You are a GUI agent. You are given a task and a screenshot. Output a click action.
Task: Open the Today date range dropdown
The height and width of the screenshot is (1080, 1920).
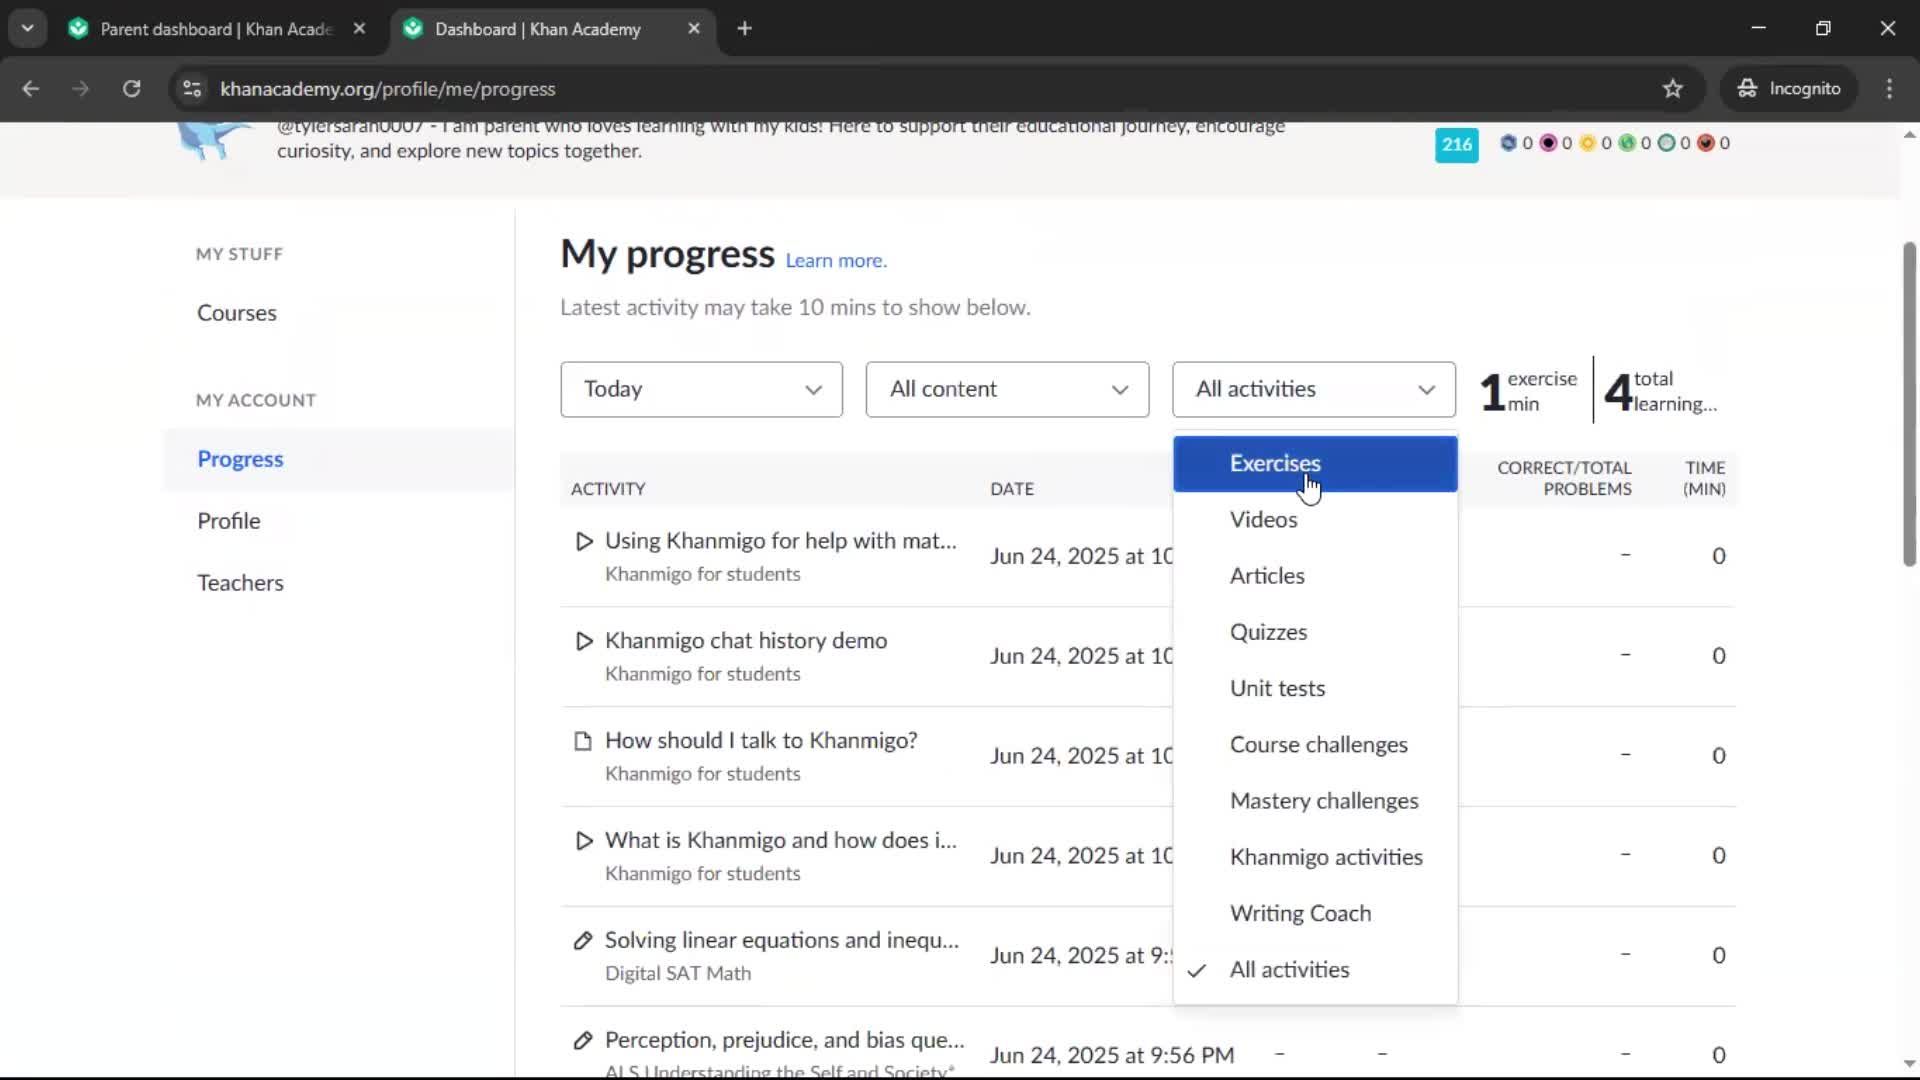tap(701, 389)
